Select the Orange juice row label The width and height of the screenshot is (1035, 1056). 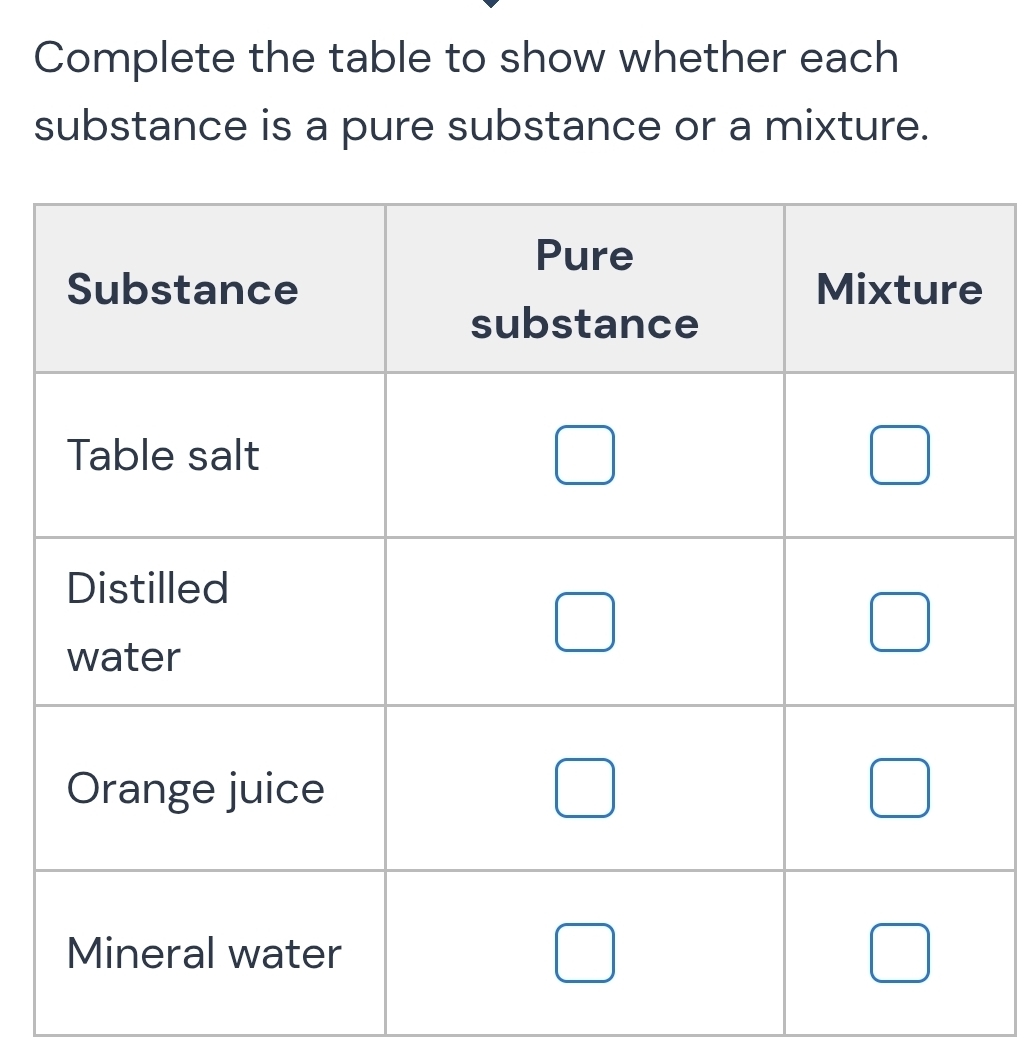(195, 787)
